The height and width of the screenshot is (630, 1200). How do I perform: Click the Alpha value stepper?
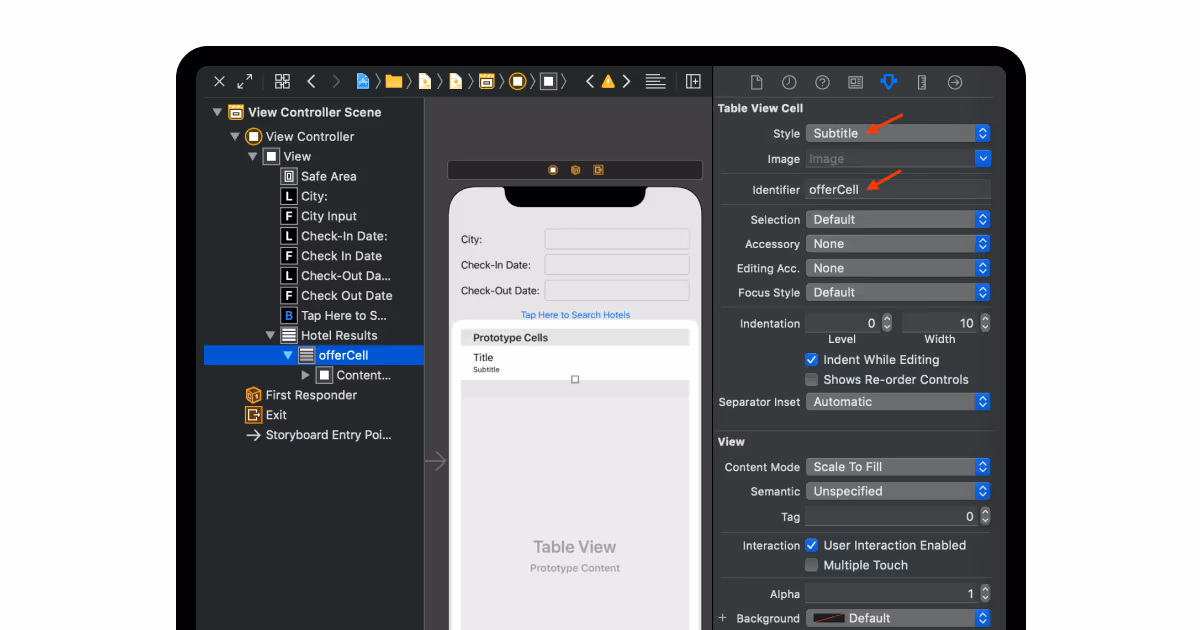pos(985,594)
